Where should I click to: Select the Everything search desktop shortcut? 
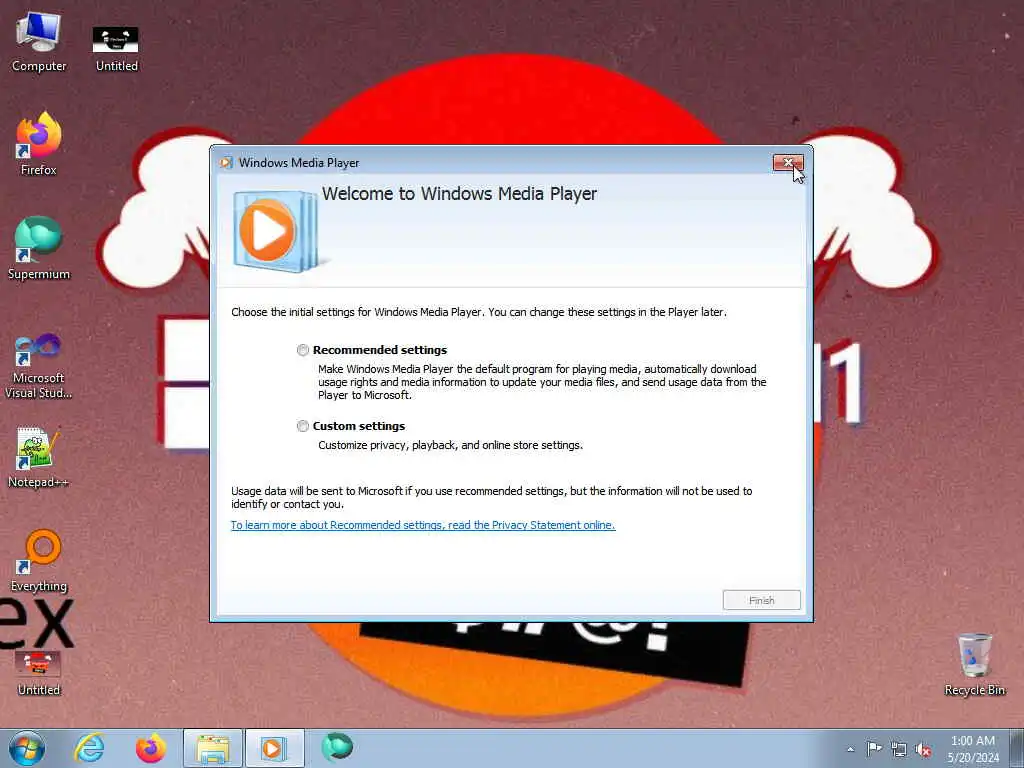click(39, 560)
